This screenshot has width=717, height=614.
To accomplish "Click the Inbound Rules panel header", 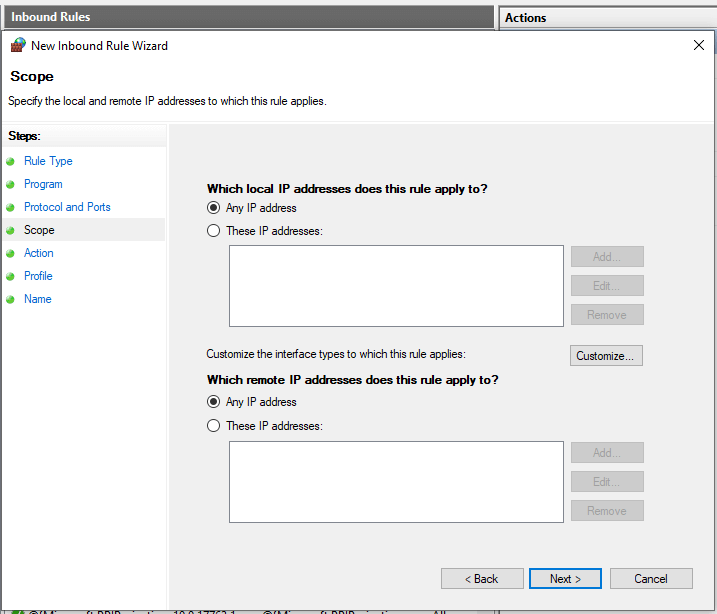I will pyautogui.click(x=248, y=17).
